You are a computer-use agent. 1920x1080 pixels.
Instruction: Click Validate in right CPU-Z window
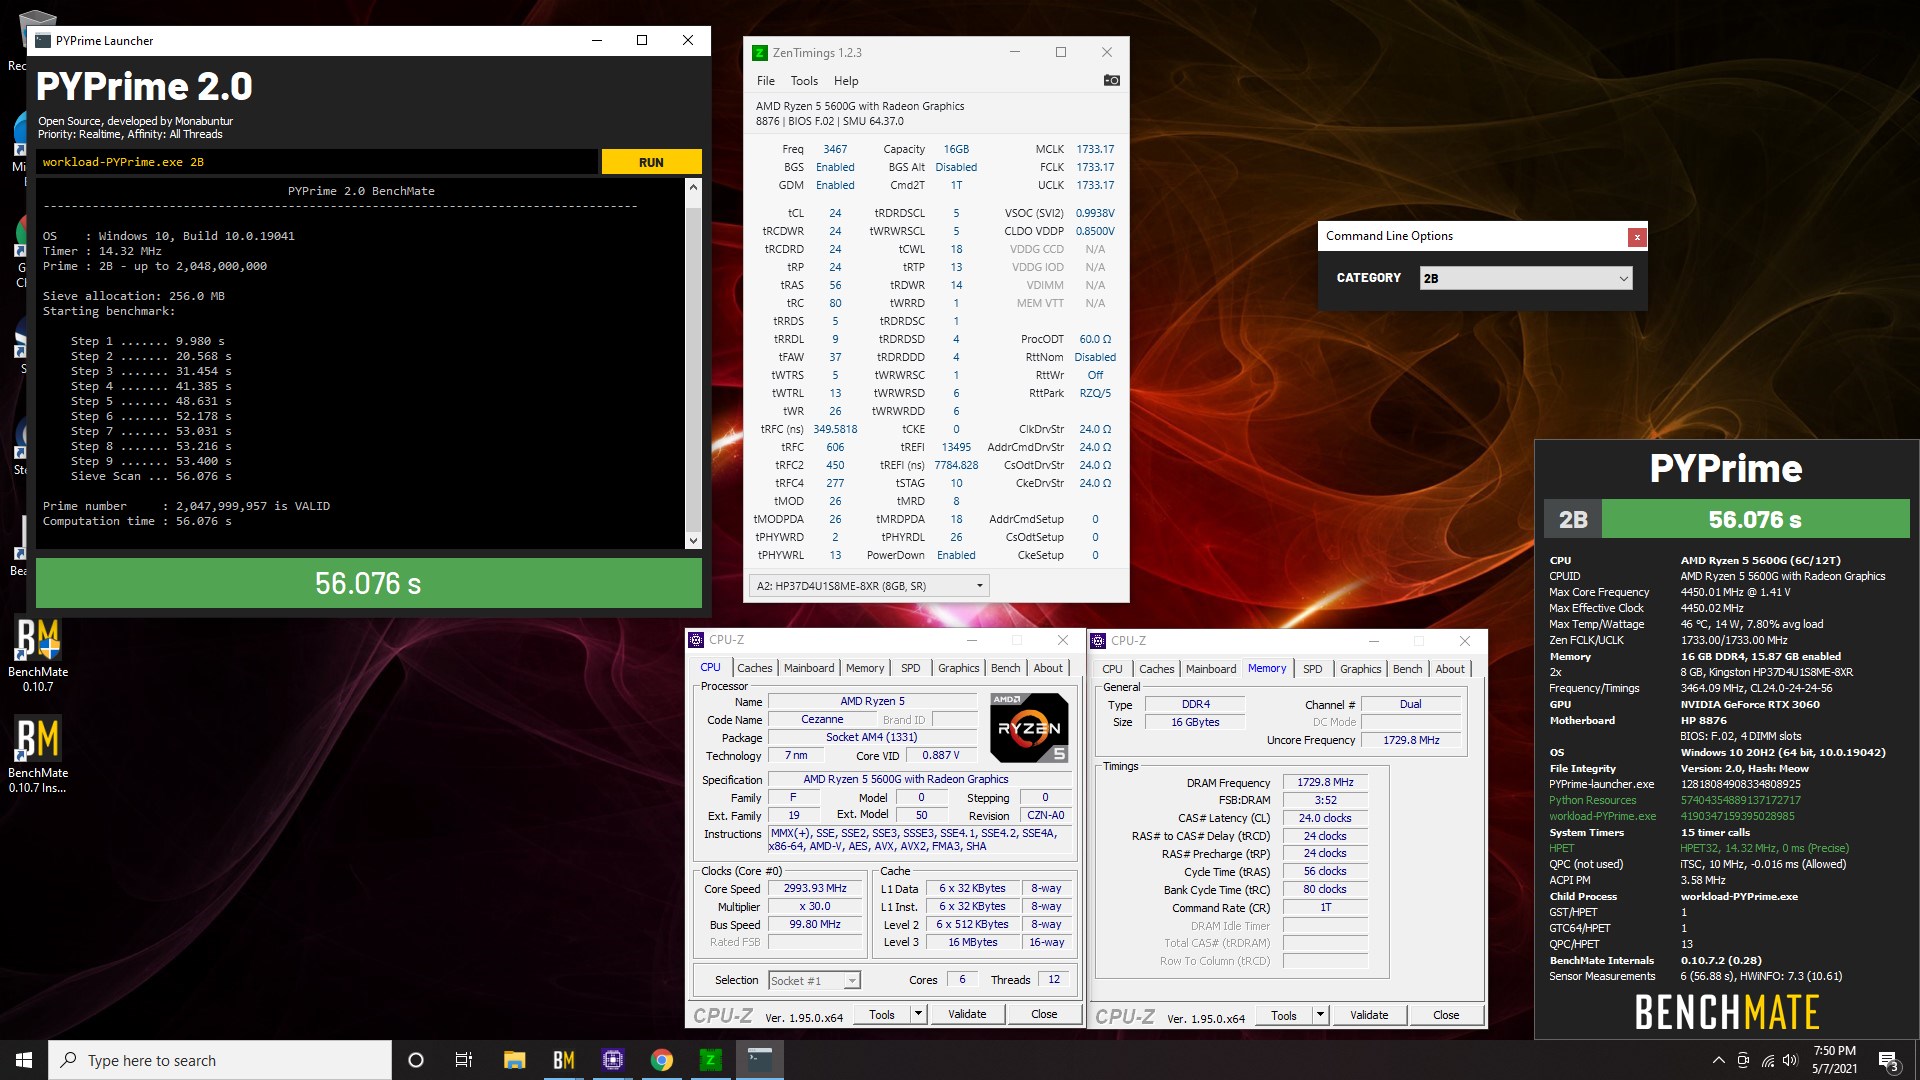coord(1369,1015)
